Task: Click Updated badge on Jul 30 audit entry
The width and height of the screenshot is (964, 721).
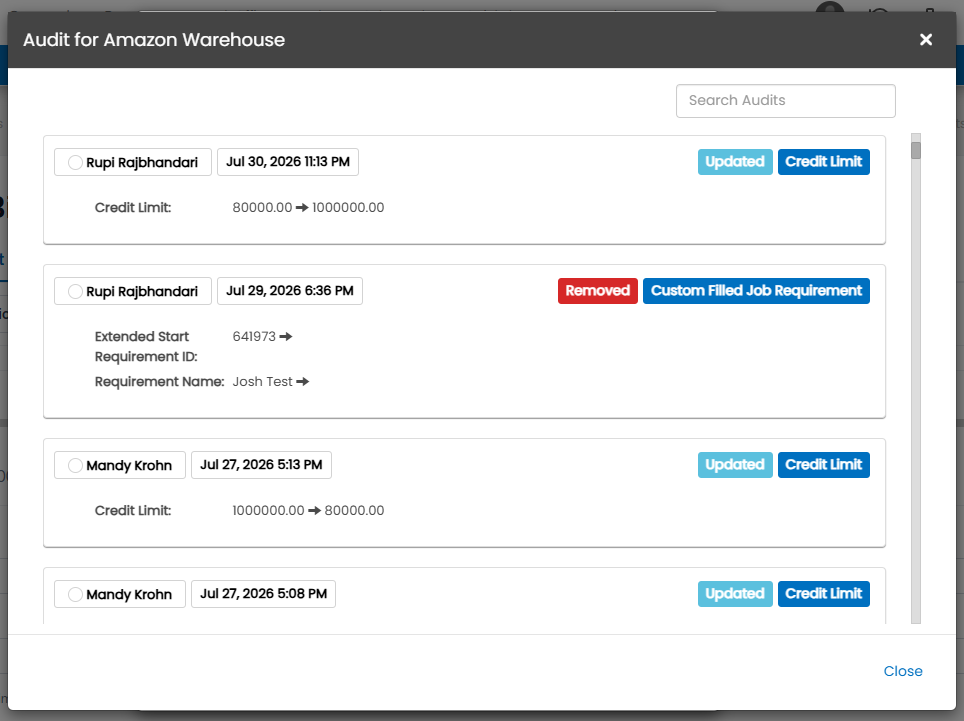Action: [735, 162]
